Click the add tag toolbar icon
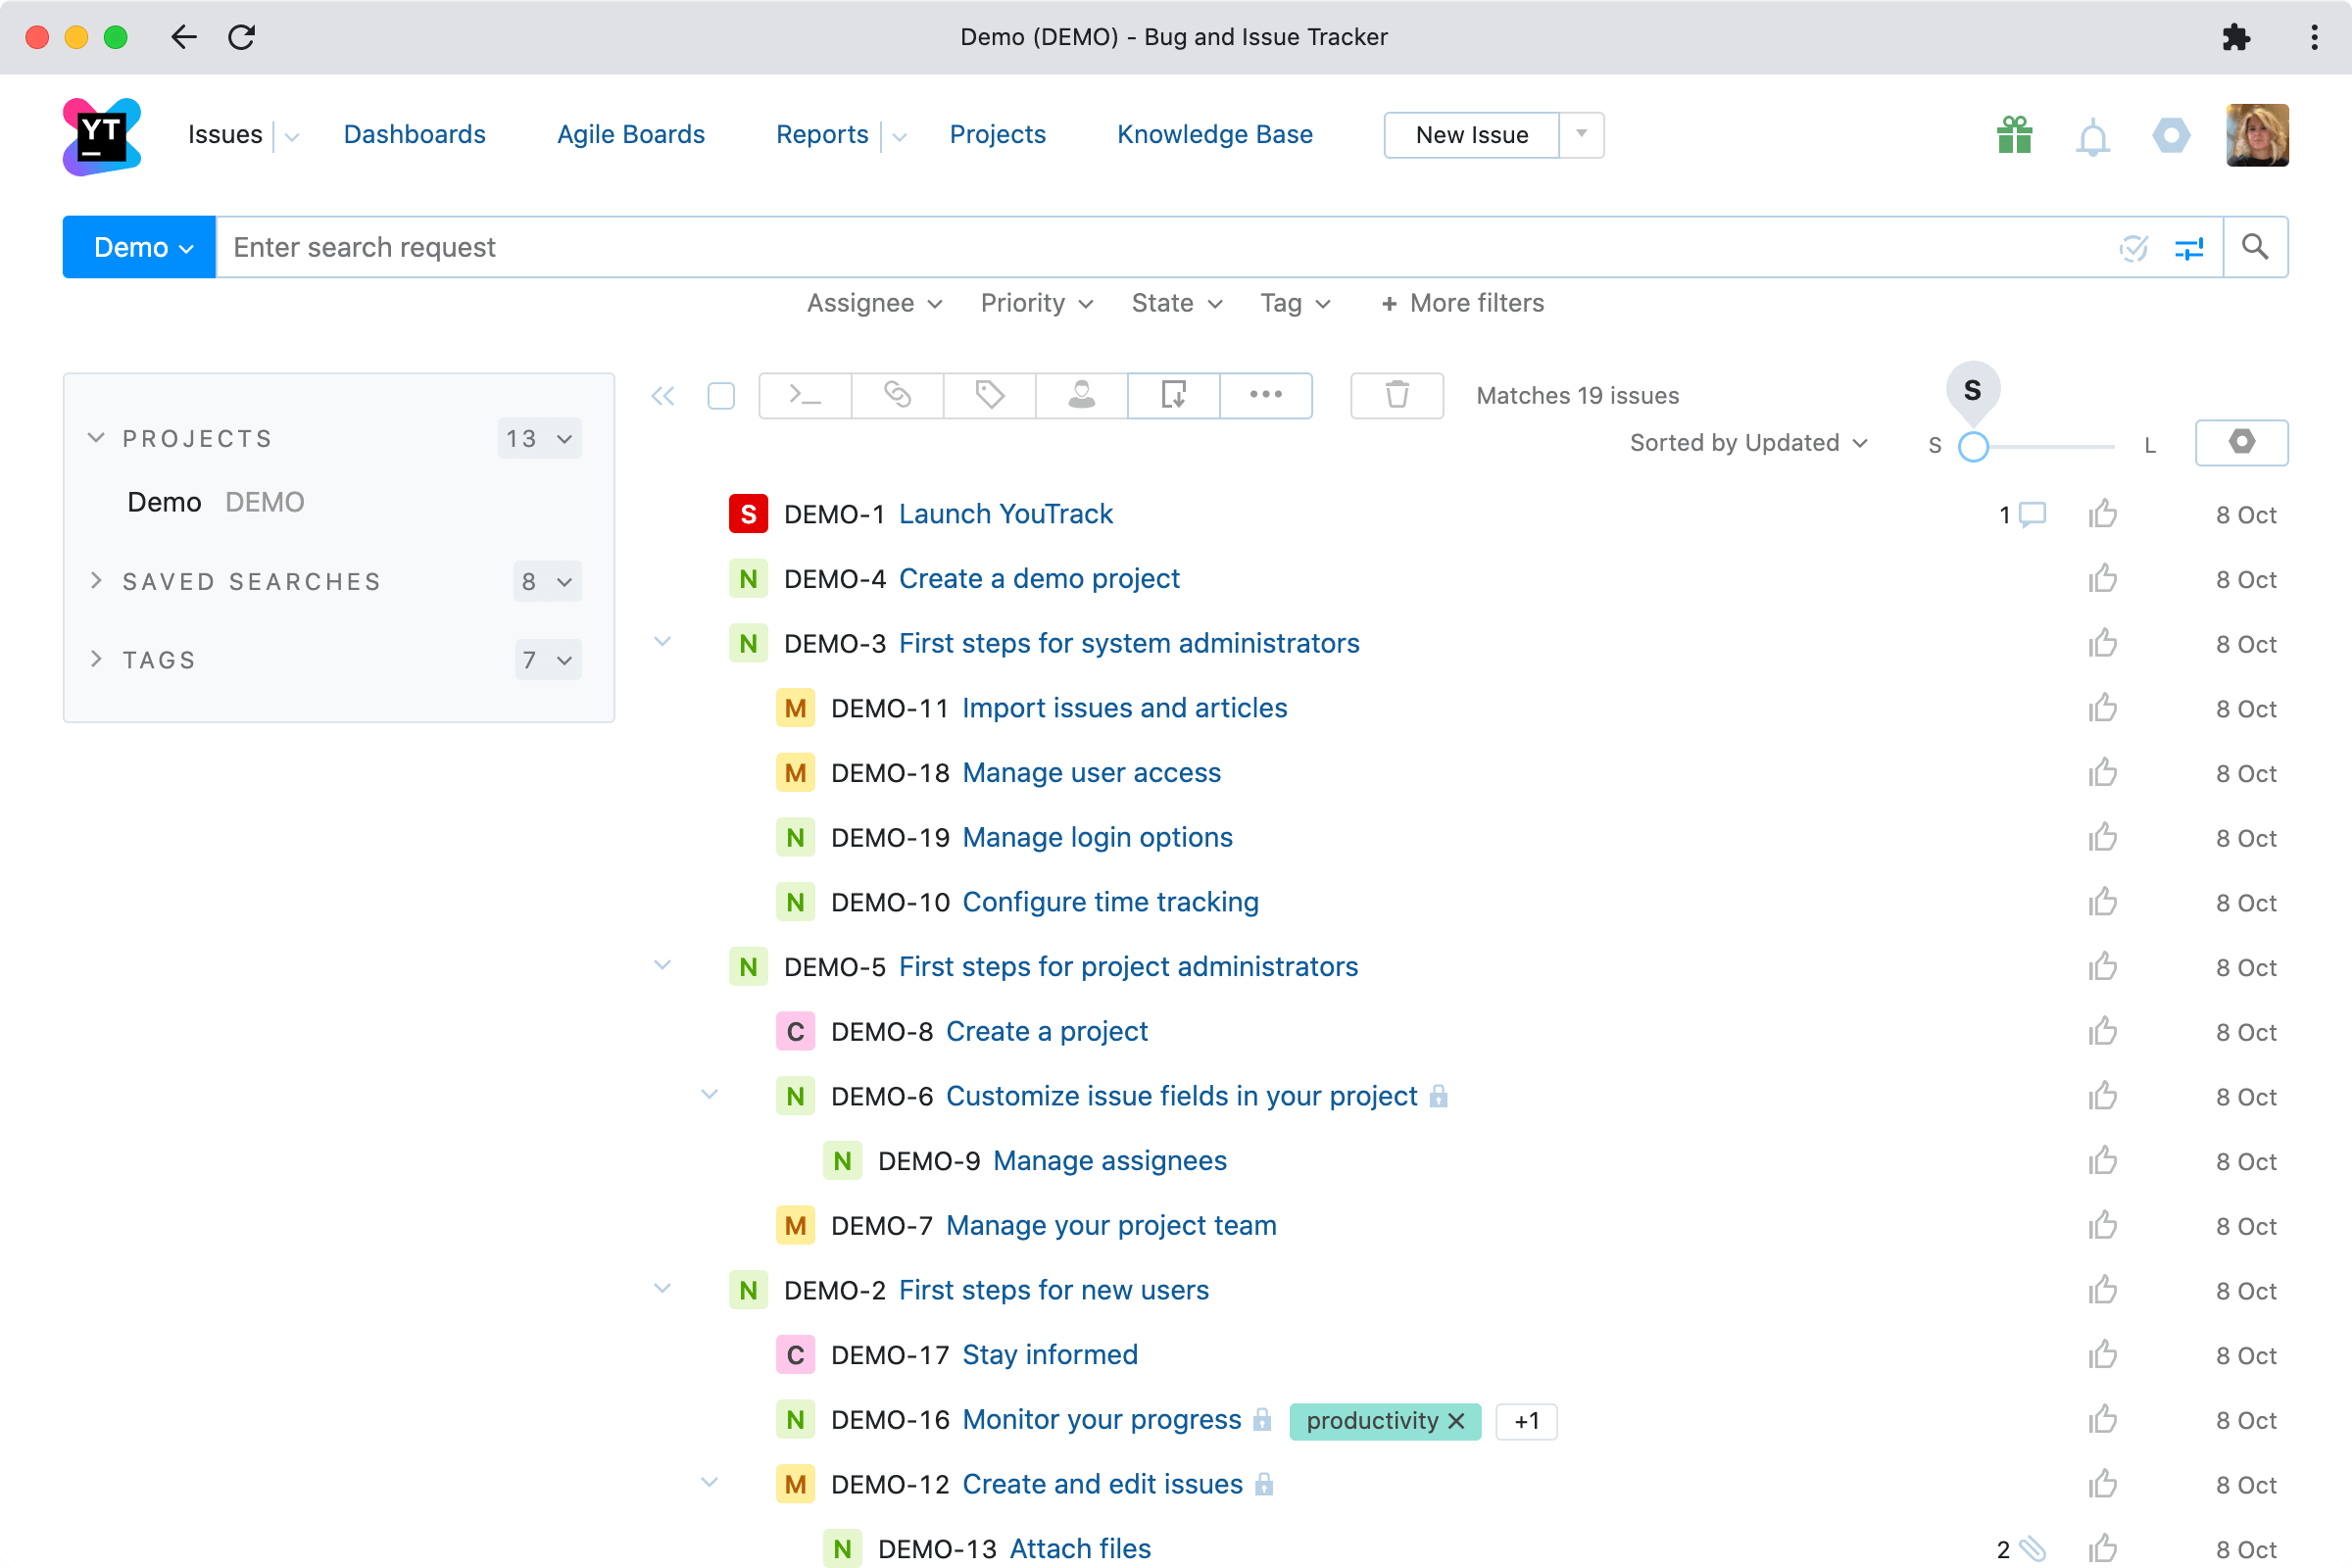This screenshot has height=1568, width=2352. tap(989, 395)
